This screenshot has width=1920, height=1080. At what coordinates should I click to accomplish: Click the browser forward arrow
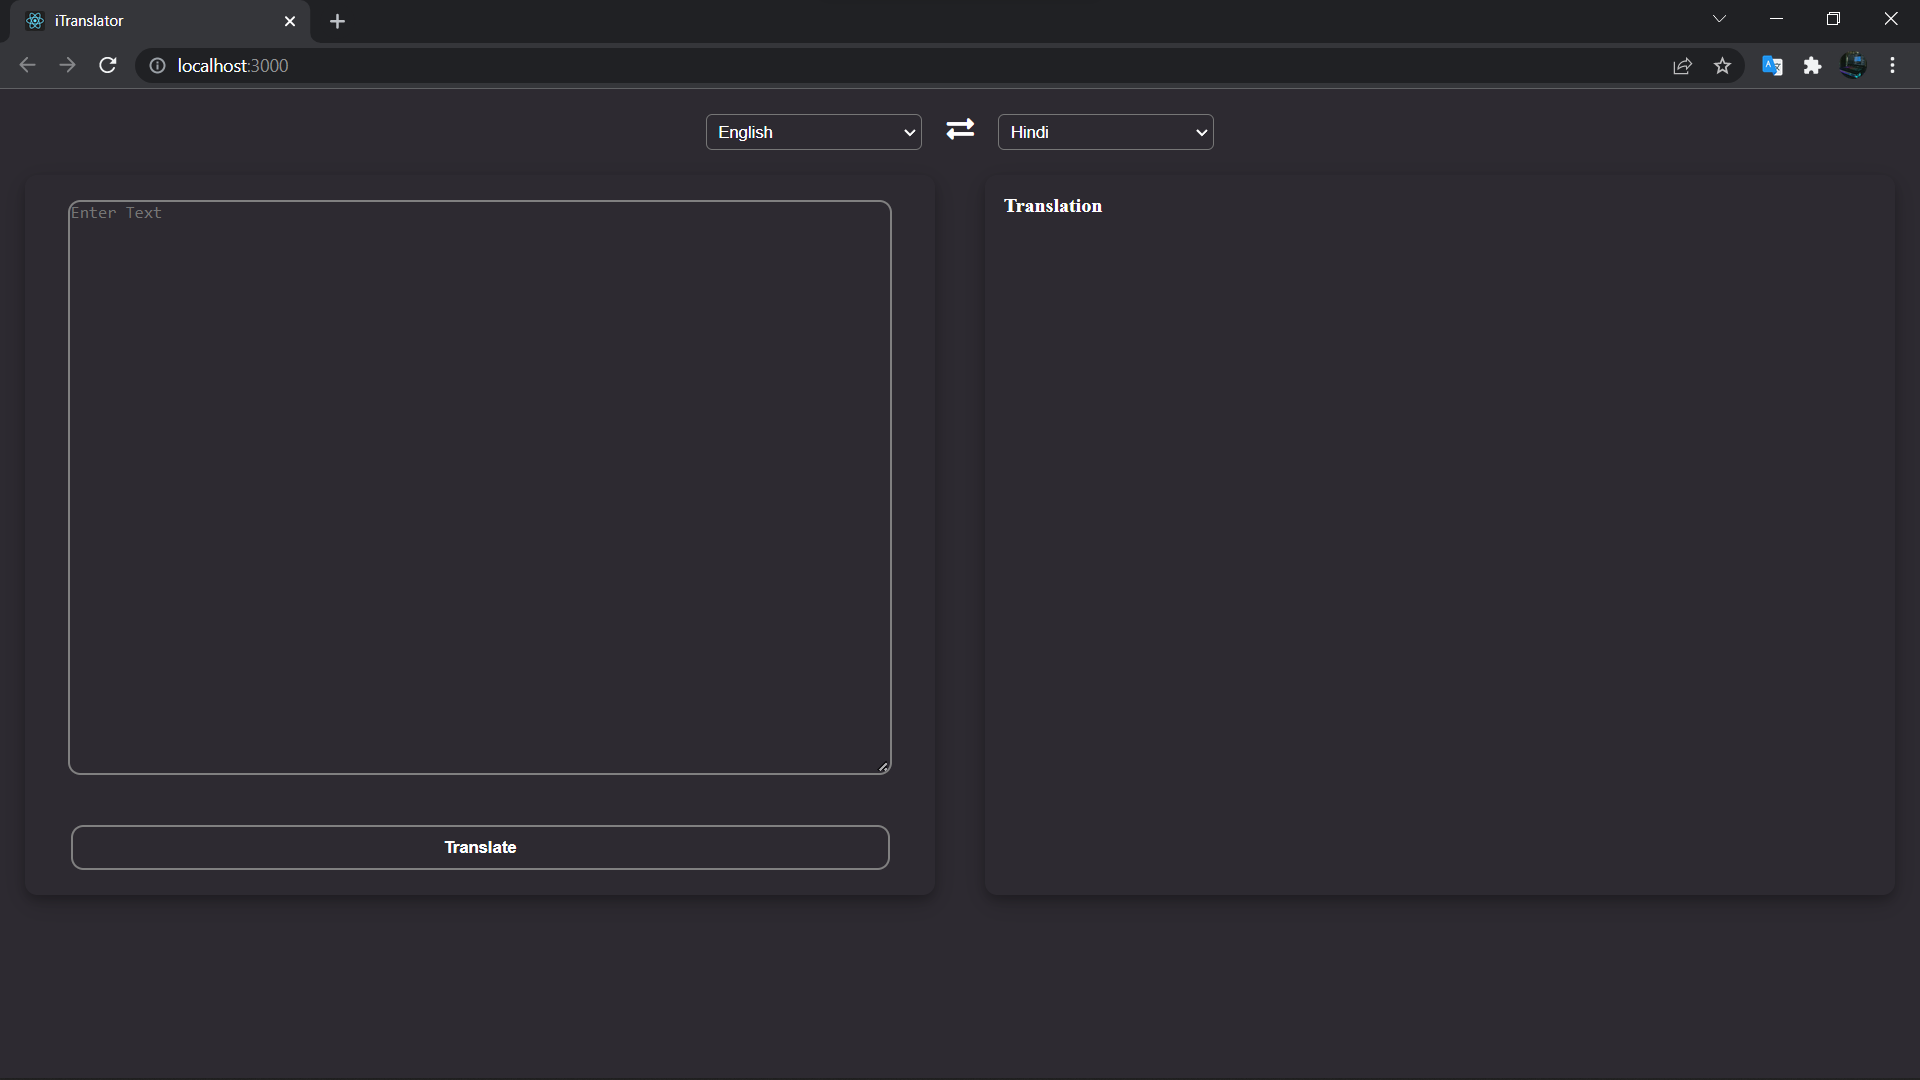pyautogui.click(x=67, y=66)
